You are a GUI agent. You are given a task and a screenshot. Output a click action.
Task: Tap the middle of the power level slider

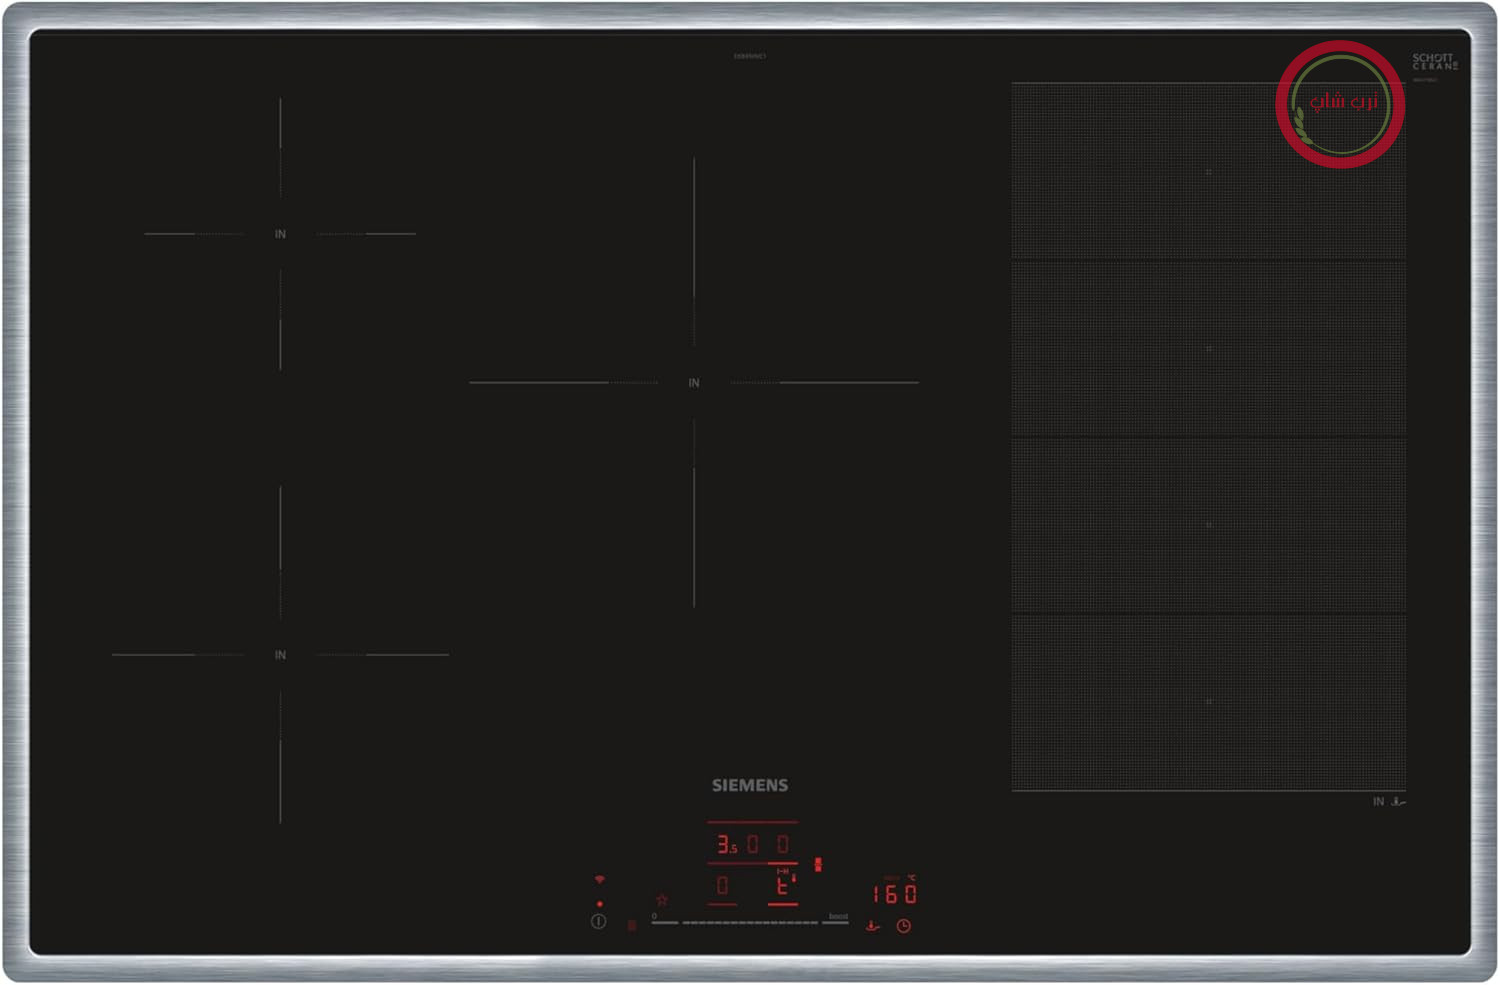click(750, 923)
